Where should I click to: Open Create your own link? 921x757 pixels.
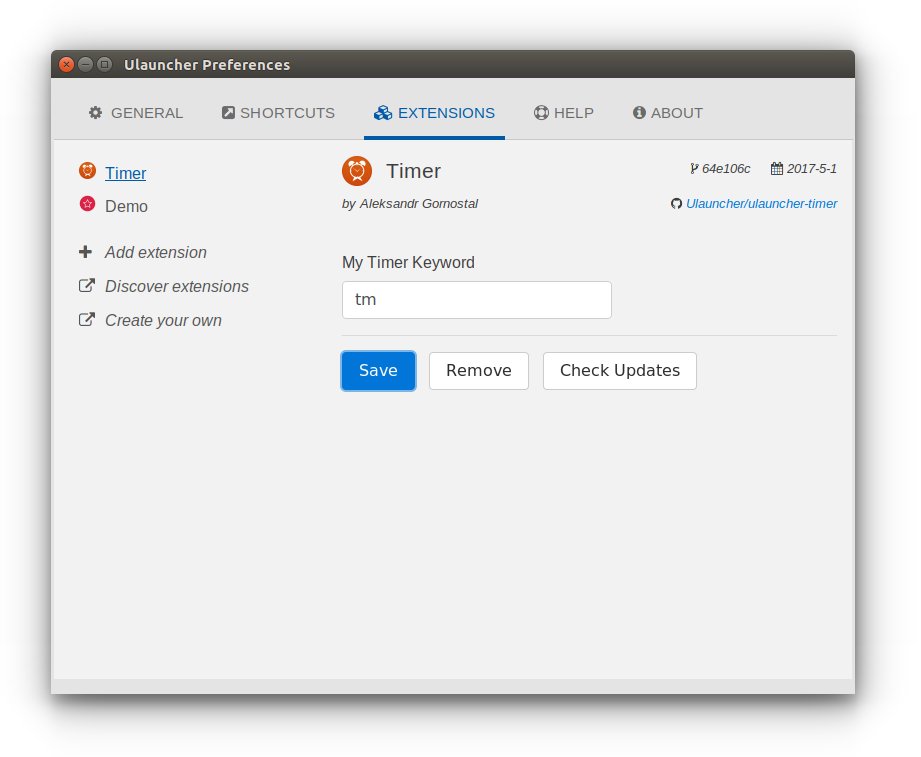[163, 321]
